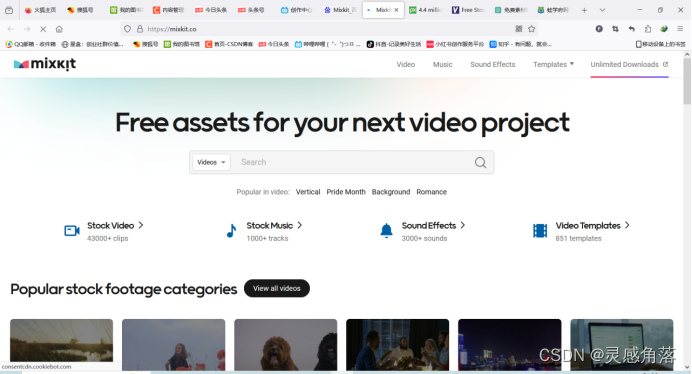Image resolution: width=692 pixels, height=374 pixels.
Task: View site security padlock info
Action: (x=140, y=29)
